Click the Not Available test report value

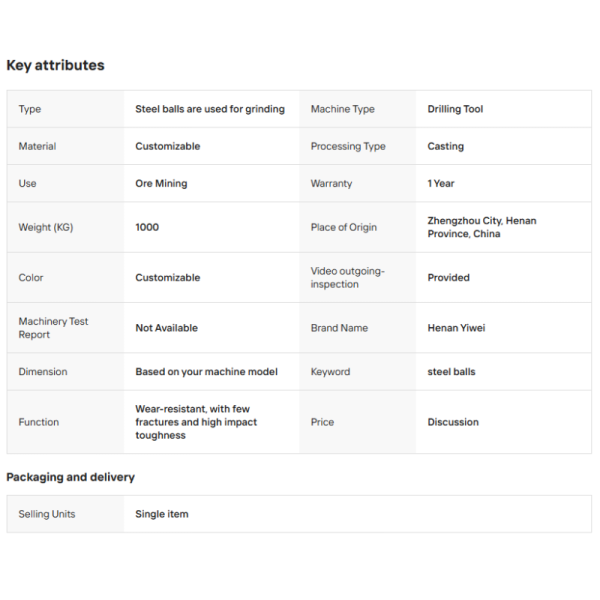[x=167, y=328]
